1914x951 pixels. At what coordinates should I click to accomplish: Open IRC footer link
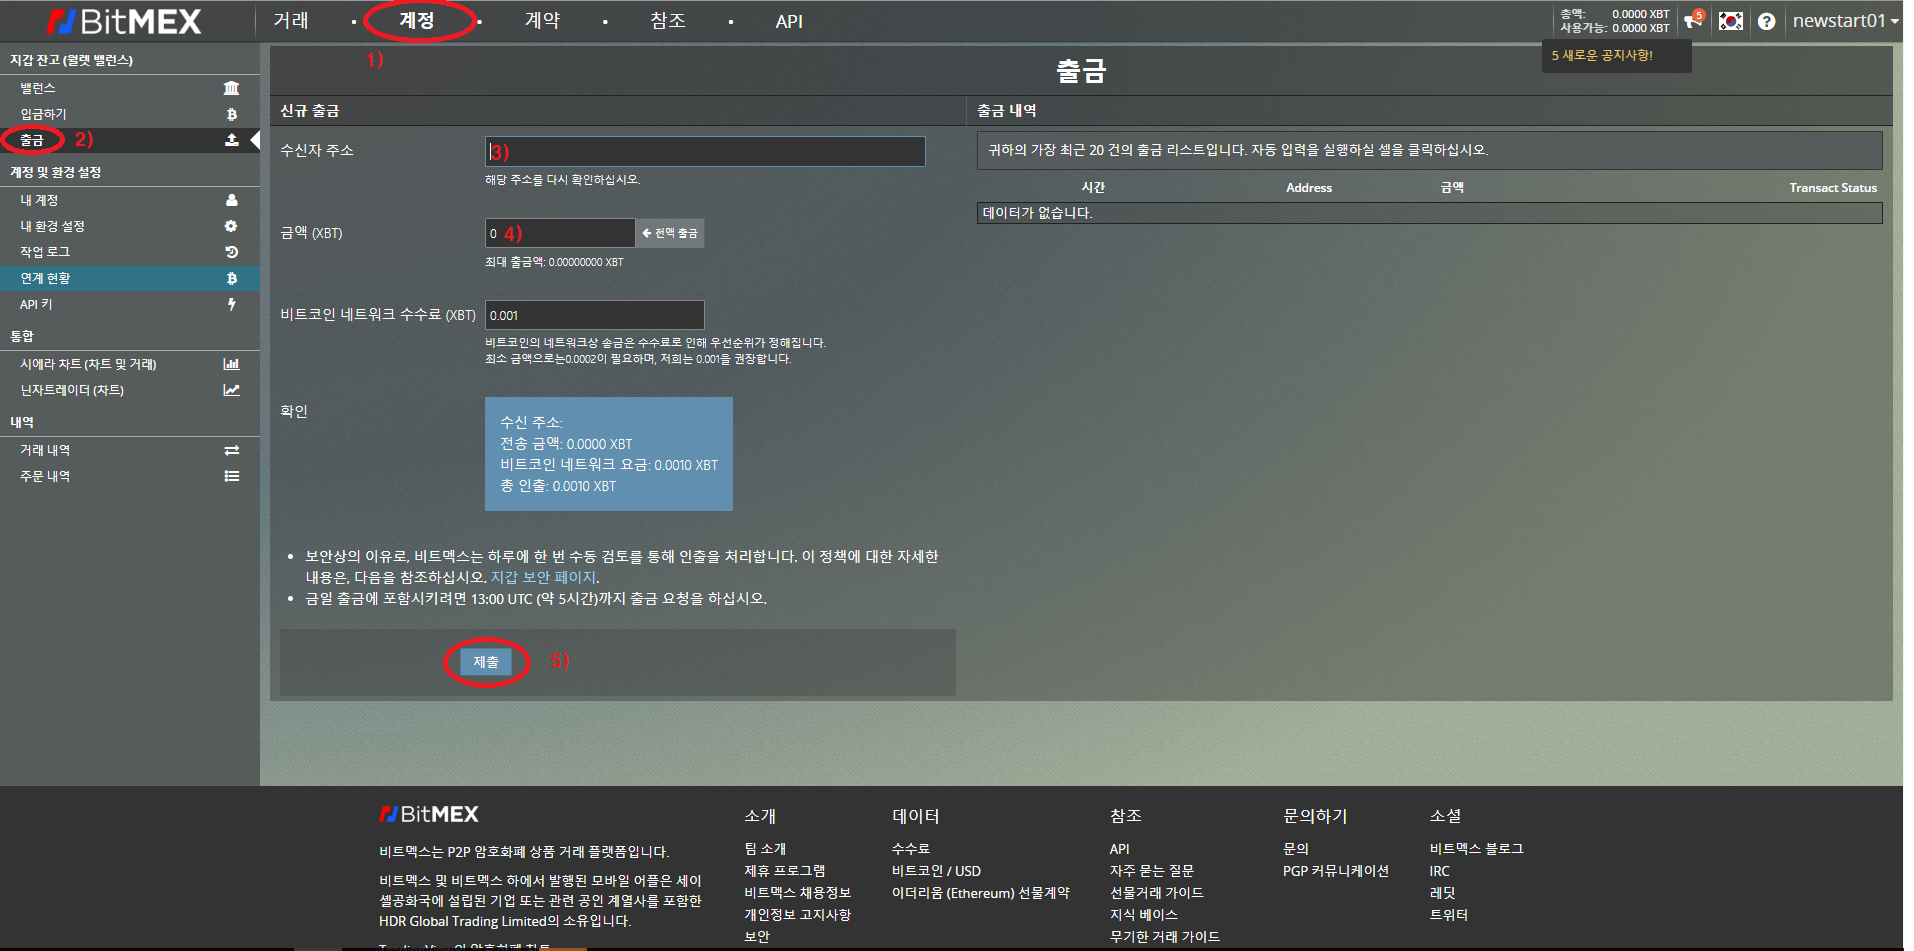pyautogui.click(x=1439, y=871)
